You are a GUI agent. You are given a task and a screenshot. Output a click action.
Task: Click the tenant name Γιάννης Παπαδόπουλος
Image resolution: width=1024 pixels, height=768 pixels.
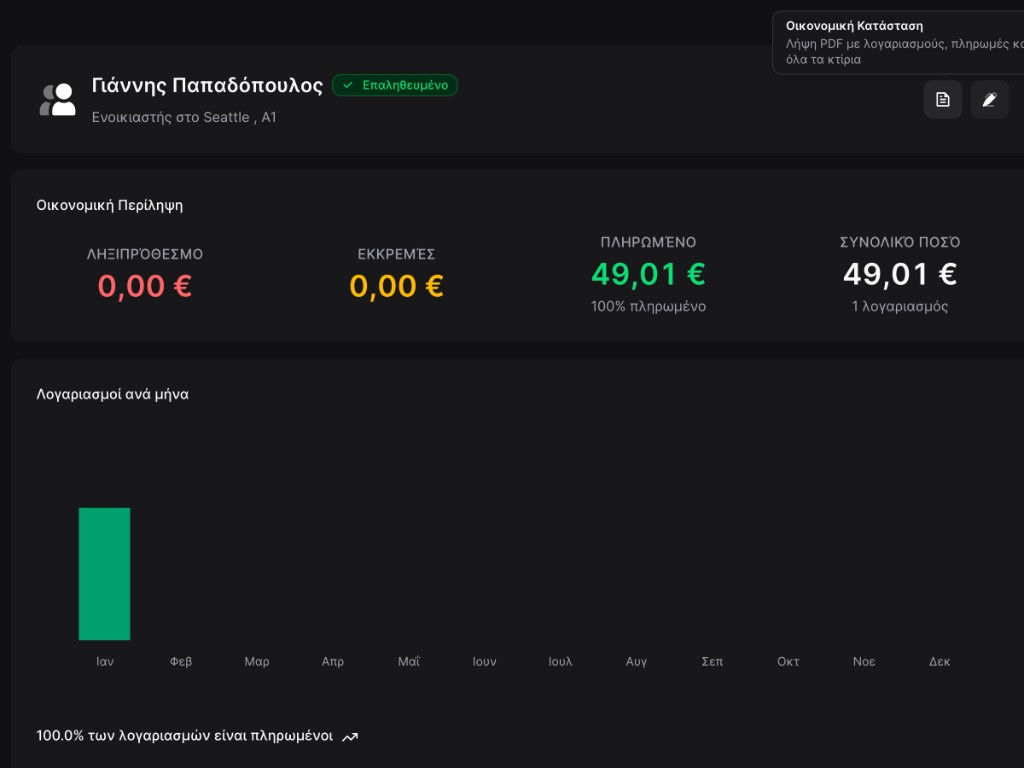pos(207,85)
